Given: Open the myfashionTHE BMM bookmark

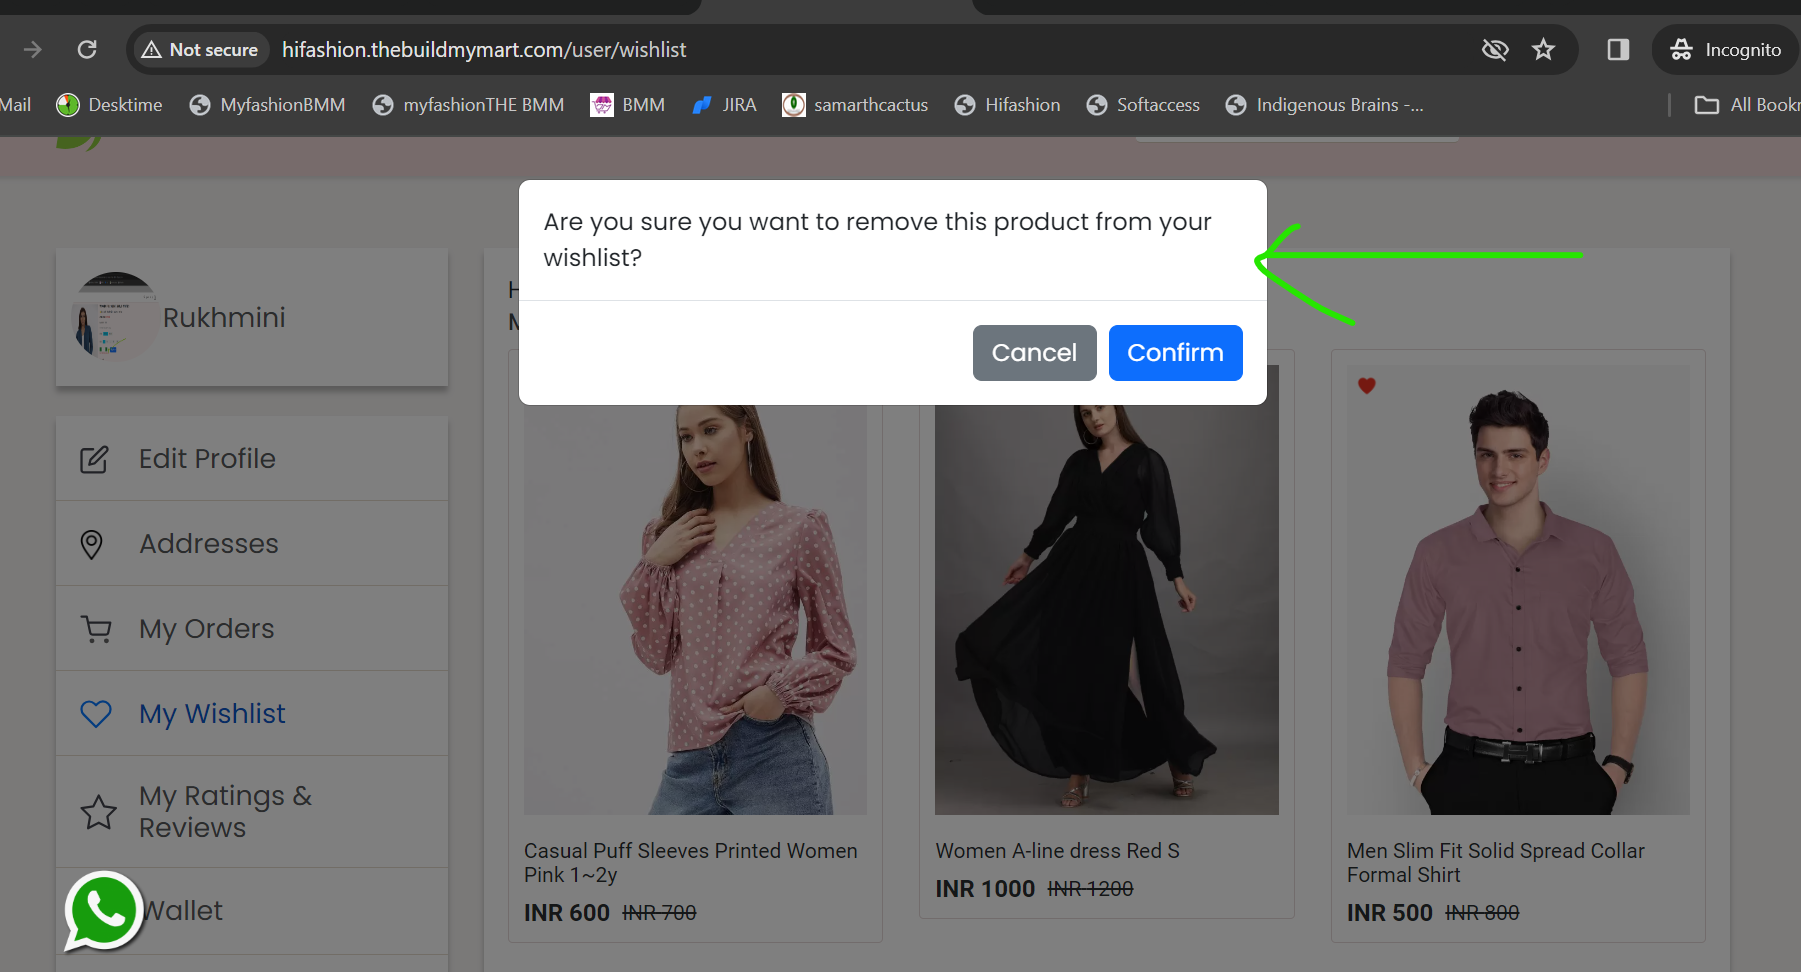Looking at the screenshot, I should pyautogui.click(x=468, y=105).
